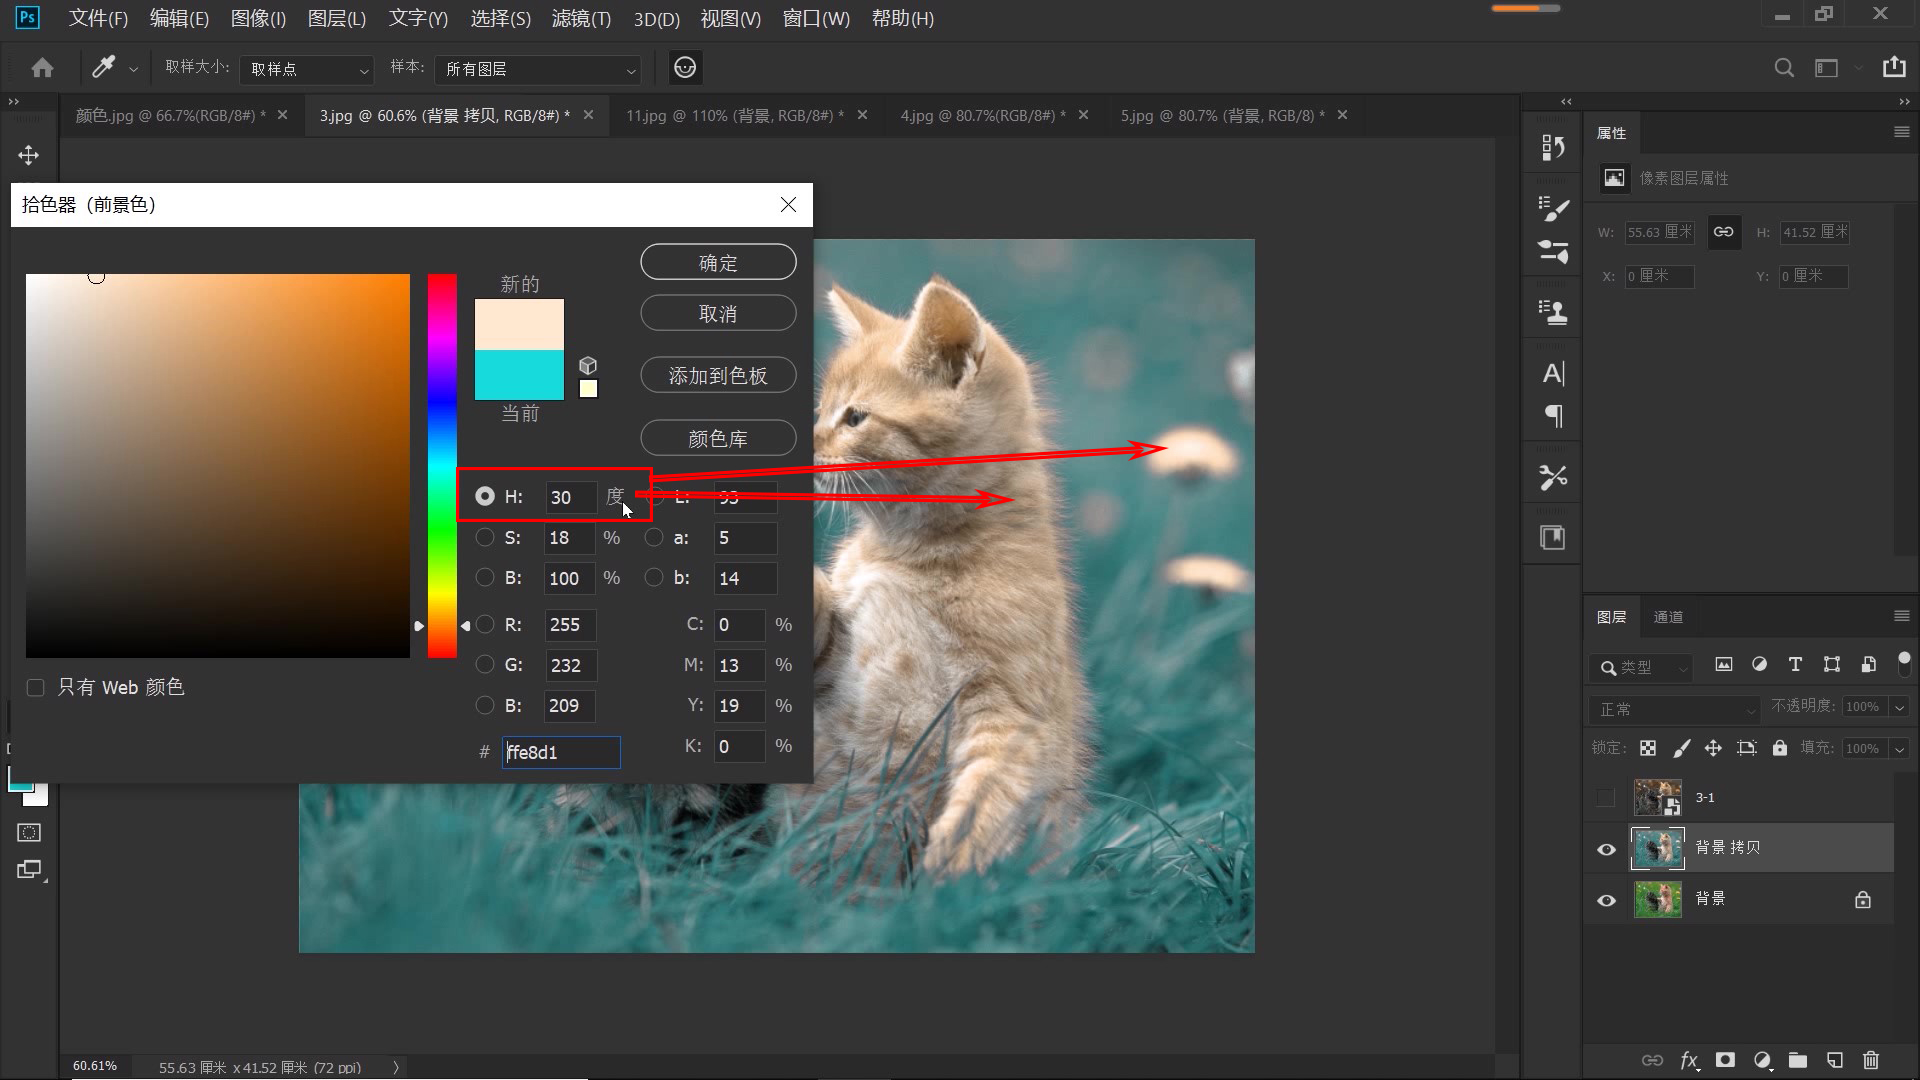
Task: Open the Paragraph panel icon
Action: point(1553,416)
